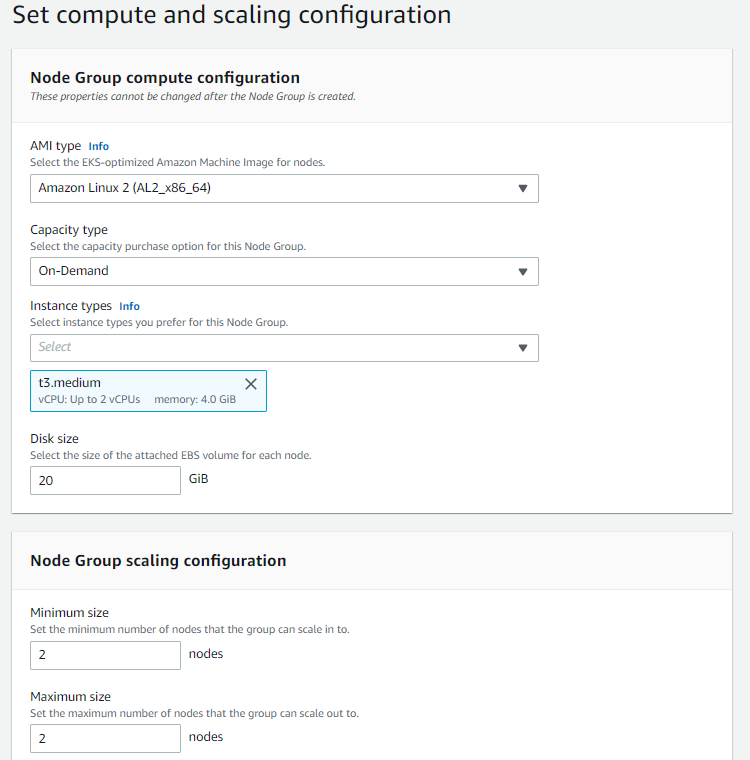Click the Node Group compute configuration heading
750x760 pixels.
point(165,78)
